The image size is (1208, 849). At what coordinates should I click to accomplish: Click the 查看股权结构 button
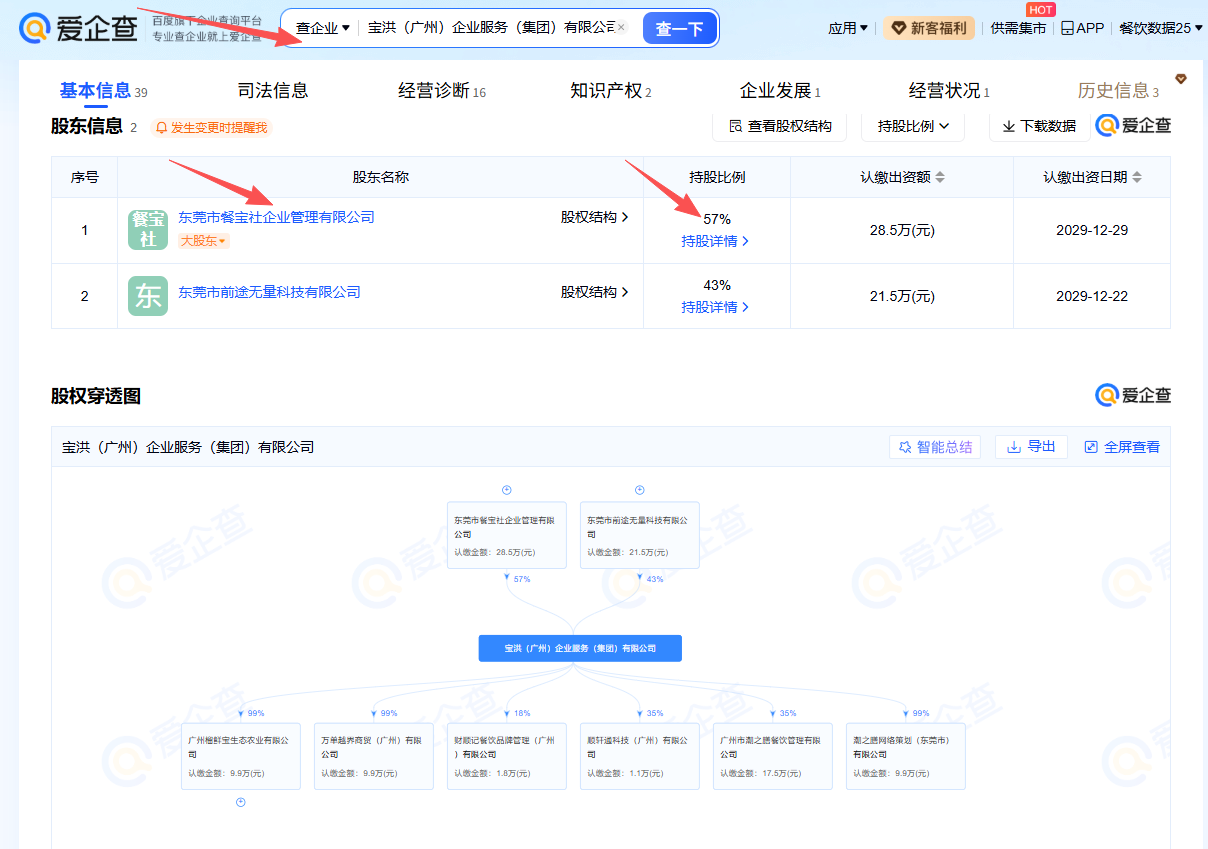pyautogui.click(x=780, y=126)
